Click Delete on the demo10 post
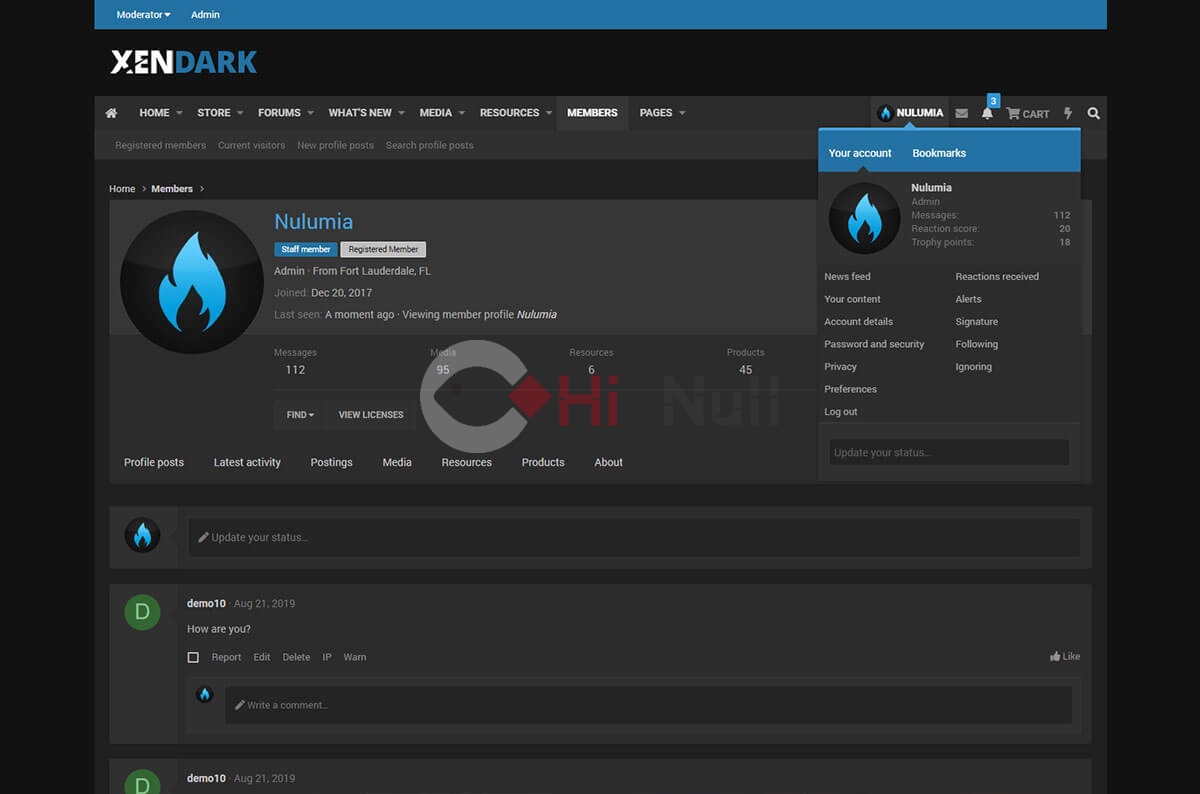This screenshot has width=1200, height=794. click(x=296, y=658)
